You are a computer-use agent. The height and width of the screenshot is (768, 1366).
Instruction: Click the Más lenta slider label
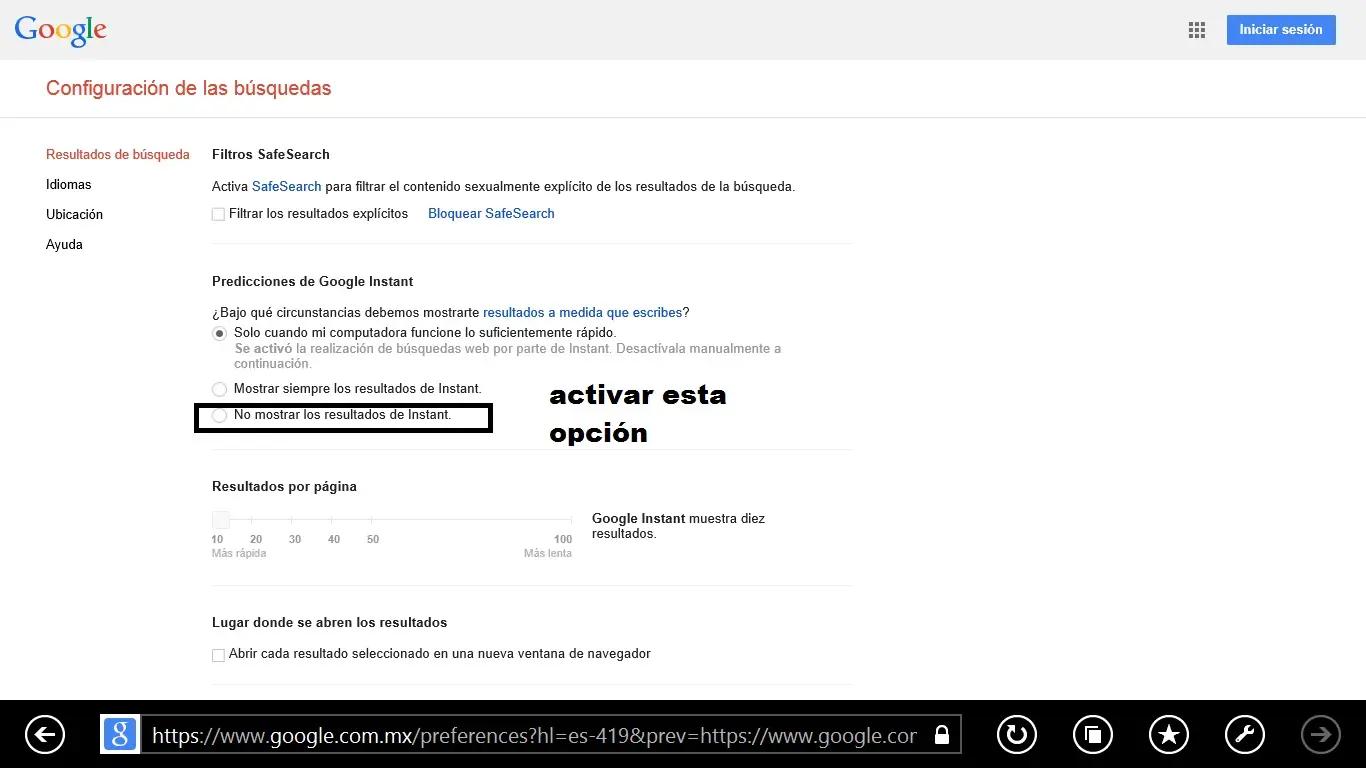(x=548, y=553)
